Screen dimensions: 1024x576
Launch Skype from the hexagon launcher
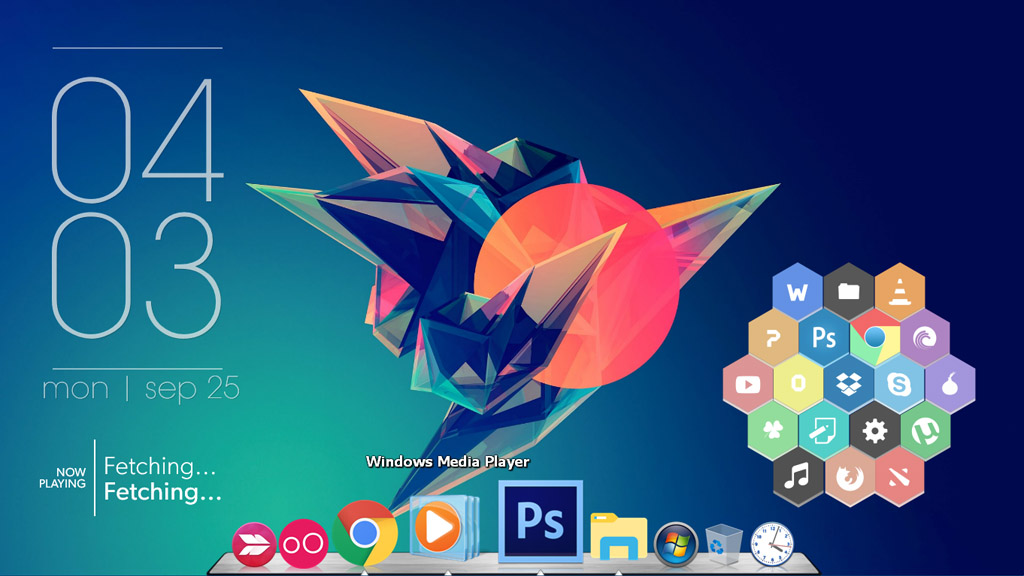(899, 385)
